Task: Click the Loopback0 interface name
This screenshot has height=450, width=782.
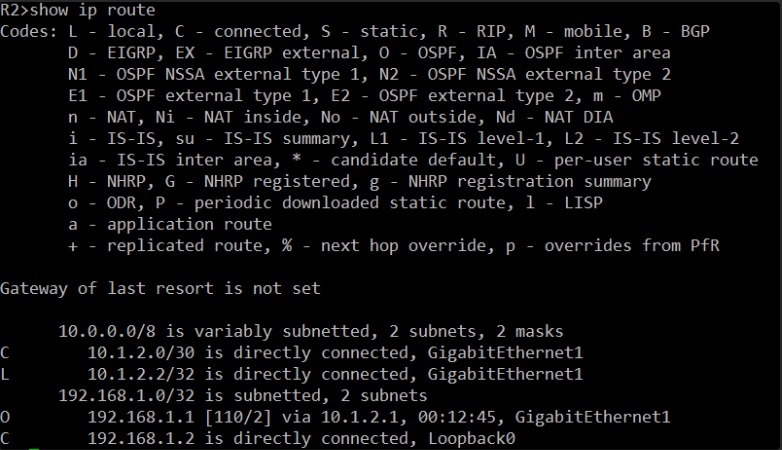Action: click(471, 439)
